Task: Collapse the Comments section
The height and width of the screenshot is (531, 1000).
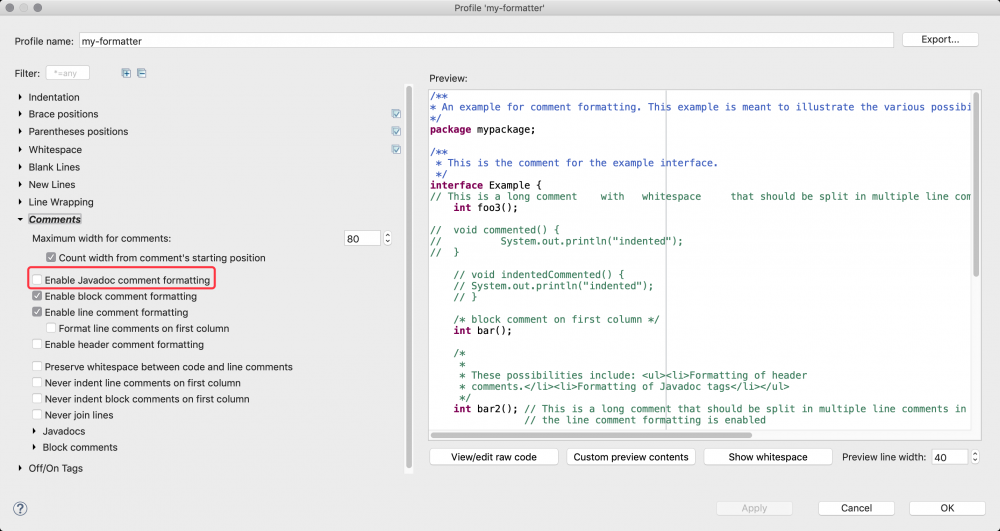Action: pos(20,219)
